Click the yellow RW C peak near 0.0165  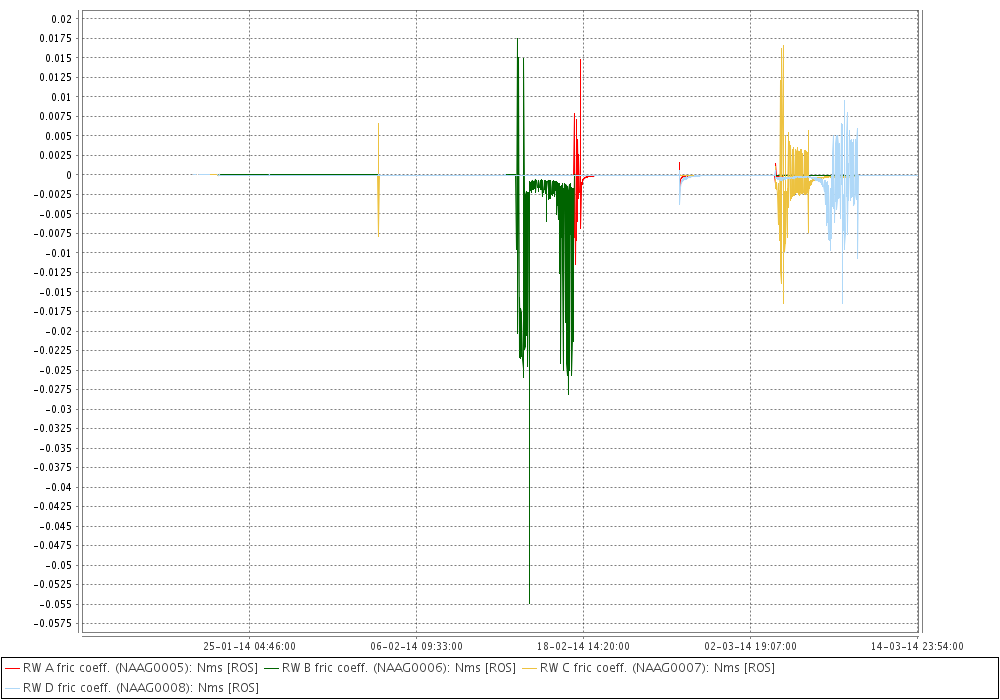coord(783,48)
